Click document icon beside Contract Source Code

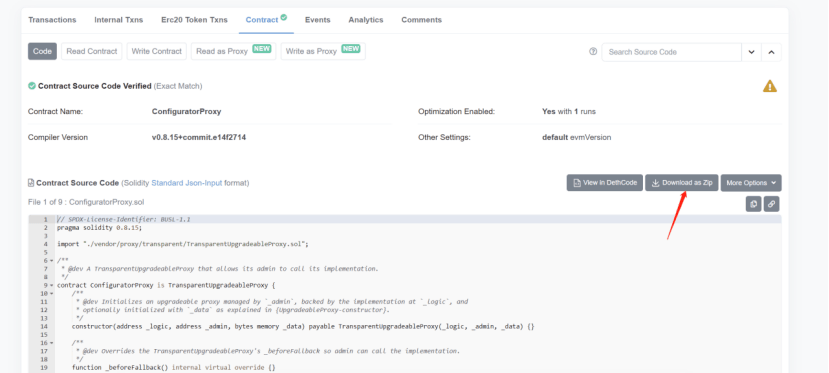(31, 183)
